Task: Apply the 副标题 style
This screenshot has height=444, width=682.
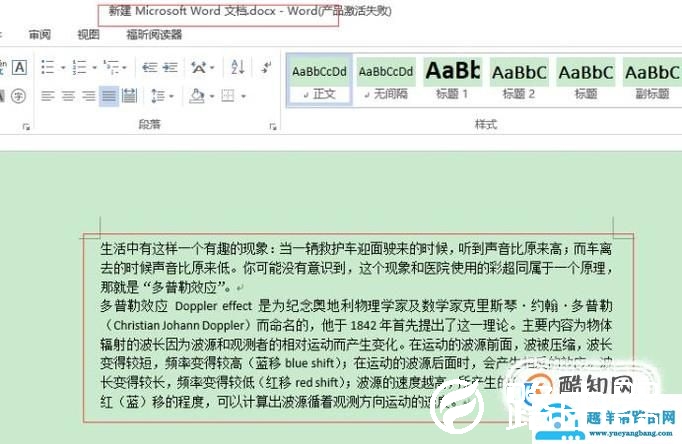Action: tap(652, 80)
